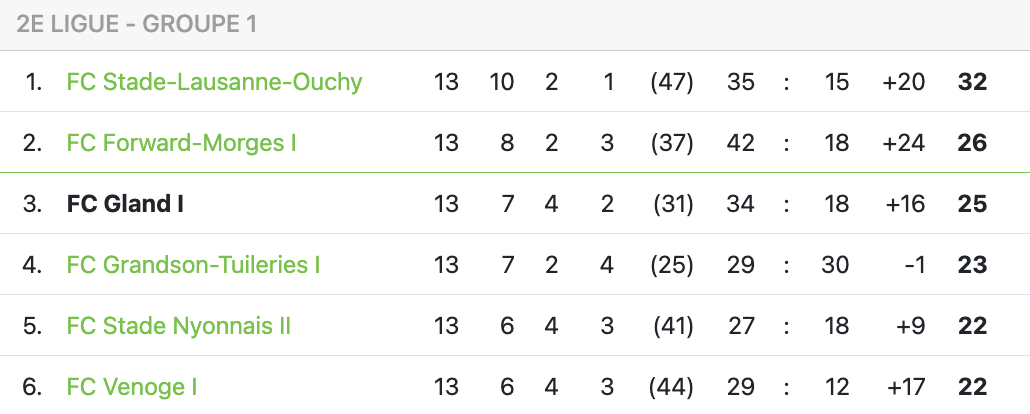The width and height of the screenshot is (1030, 414).
Task: Click the +20 goal difference value
Action: tap(903, 82)
